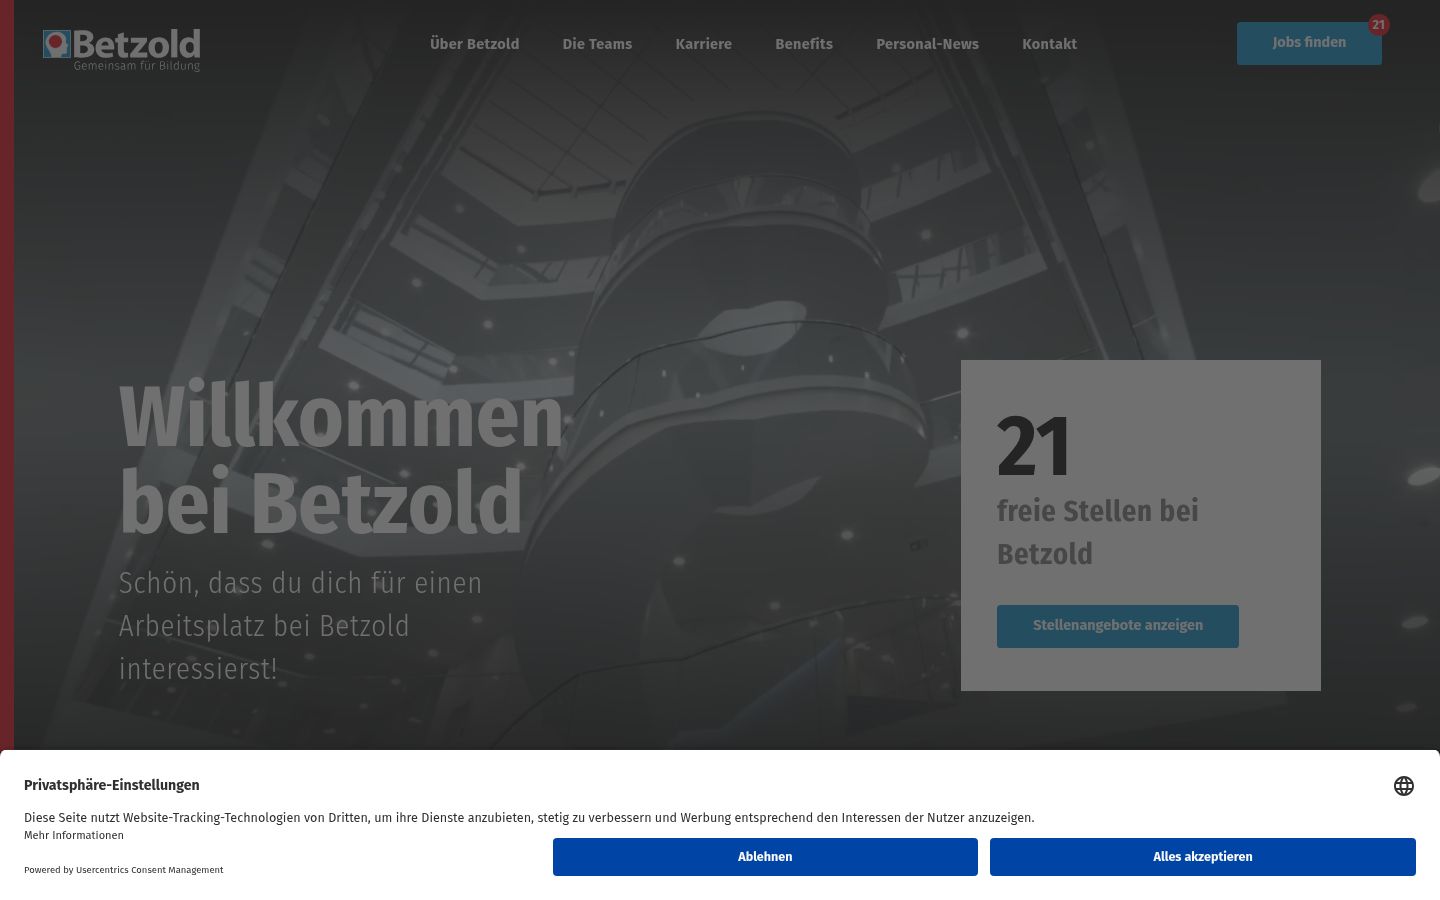Click the 21 jobs notification badge
1440x900 pixels.
click(1379, 25)
